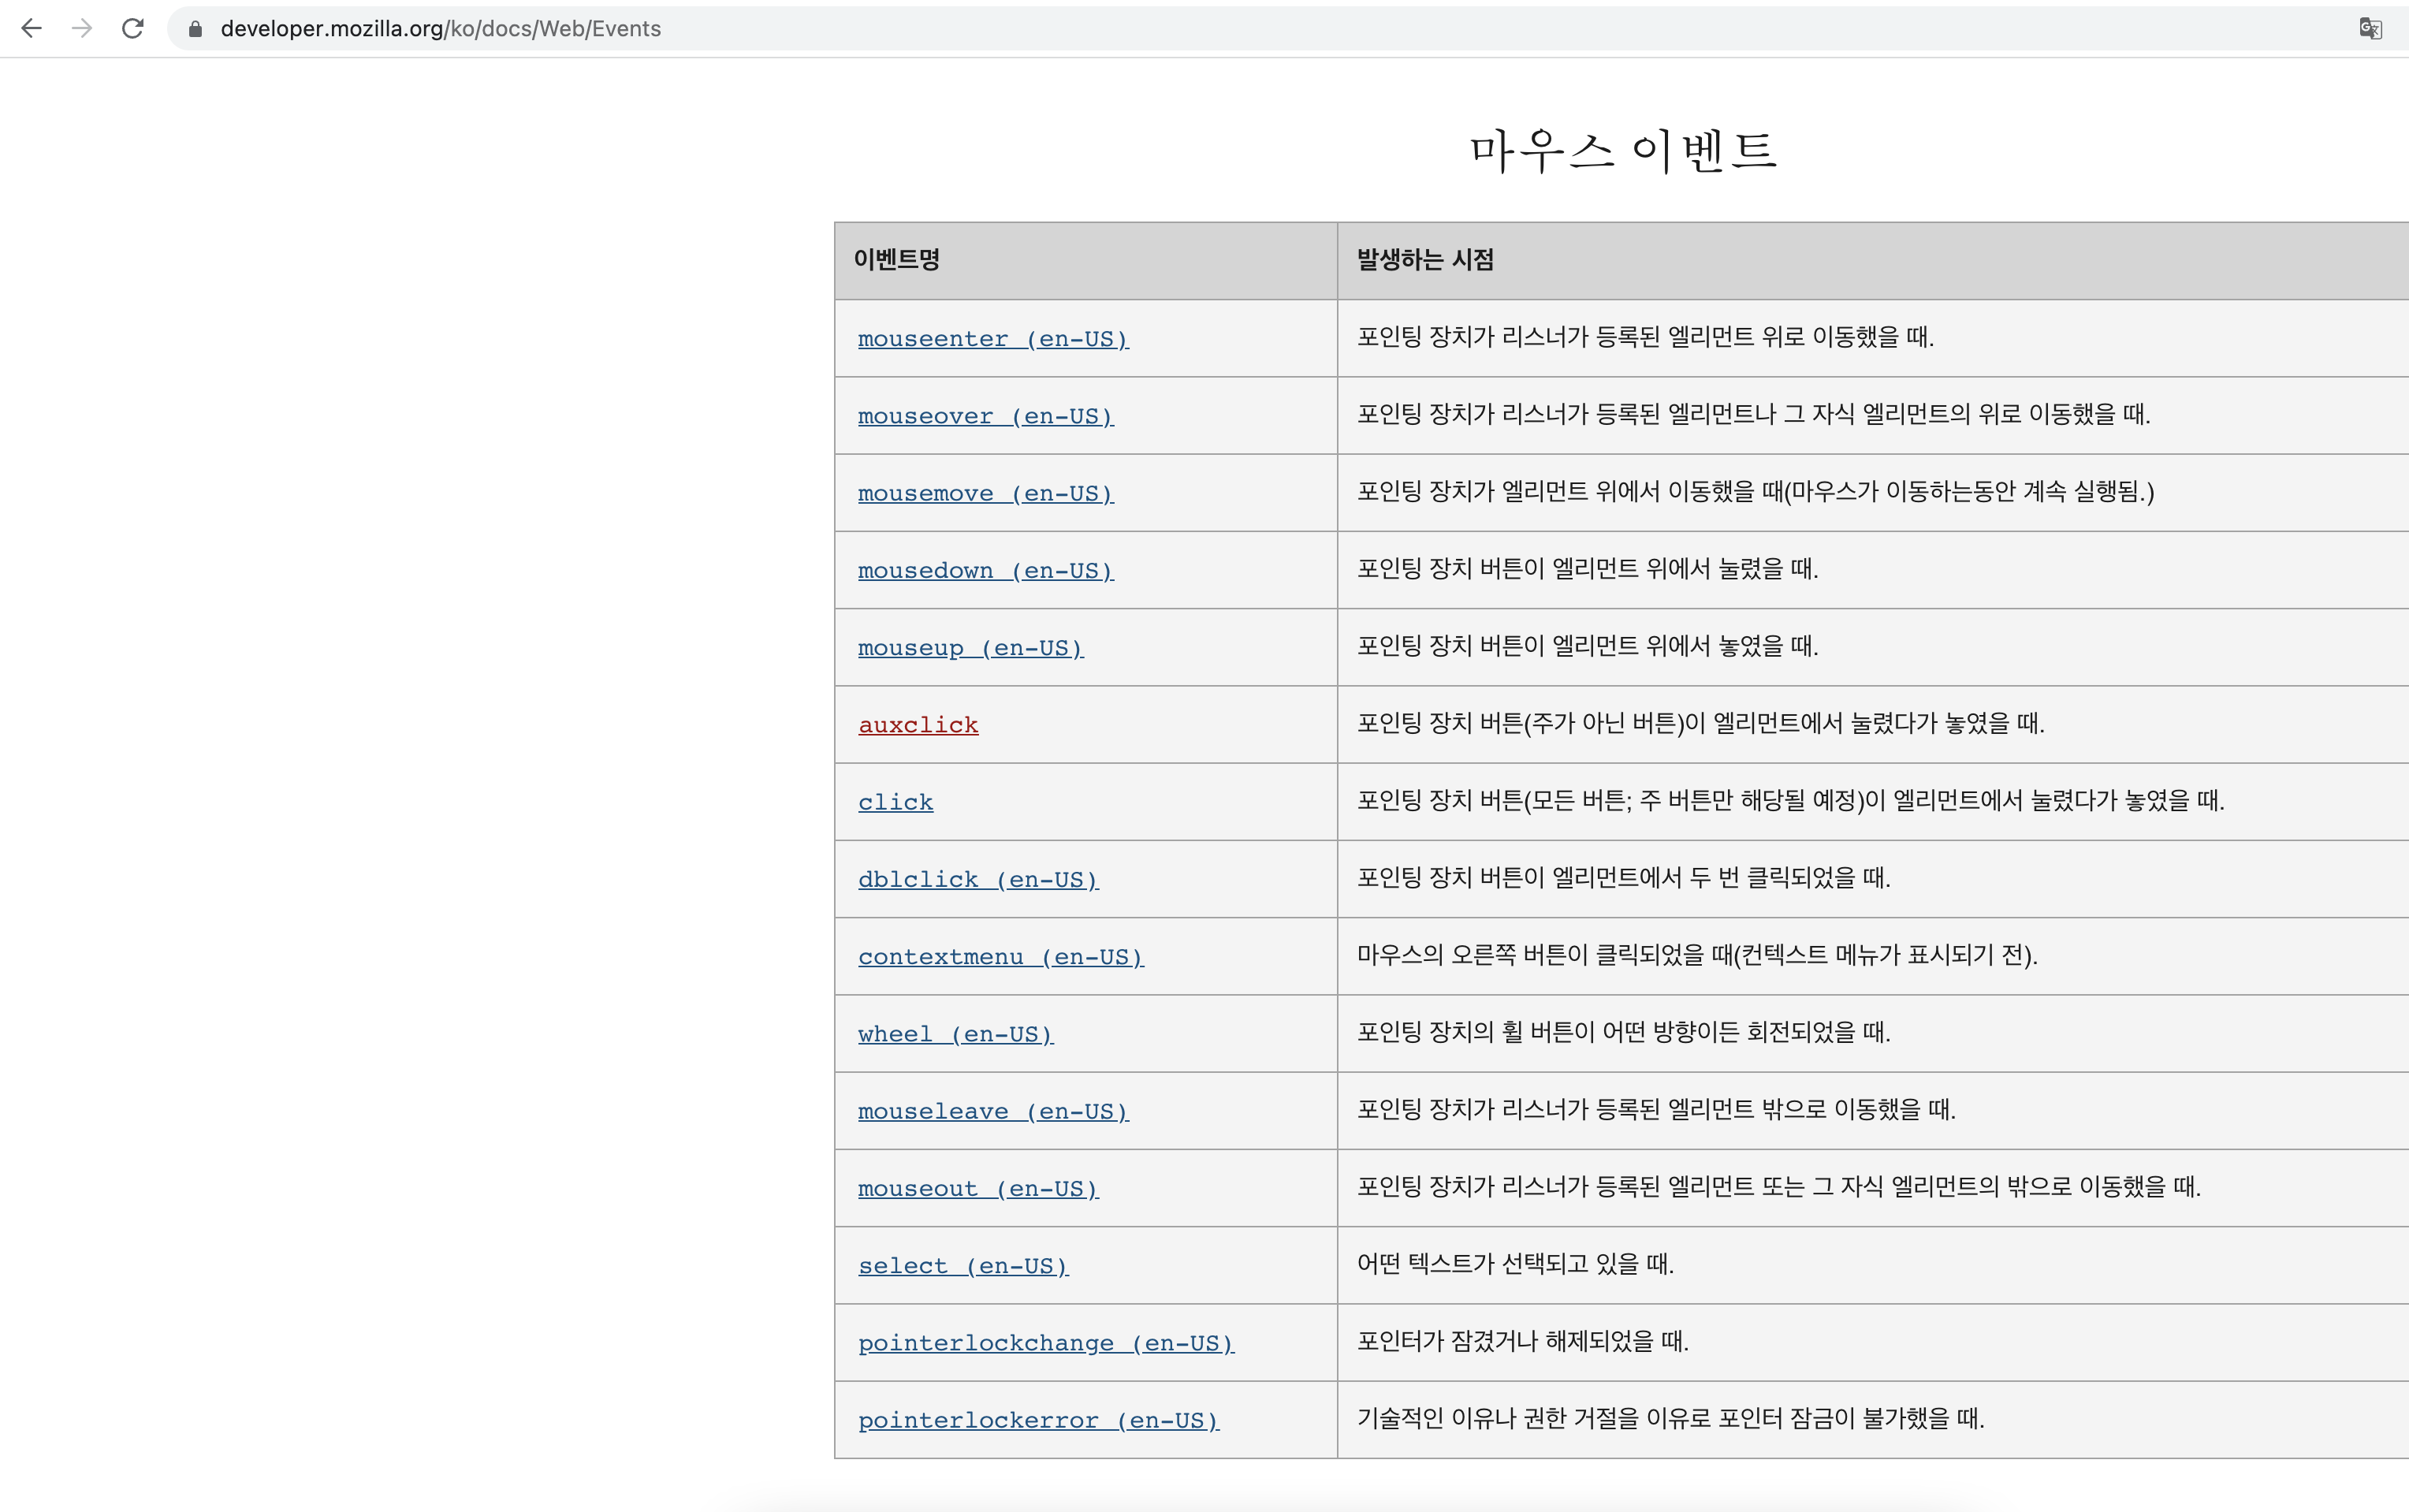Follow the mousemove (en-US) link
Viewport: 2409px width, 1512px height.
coord(985,493)
